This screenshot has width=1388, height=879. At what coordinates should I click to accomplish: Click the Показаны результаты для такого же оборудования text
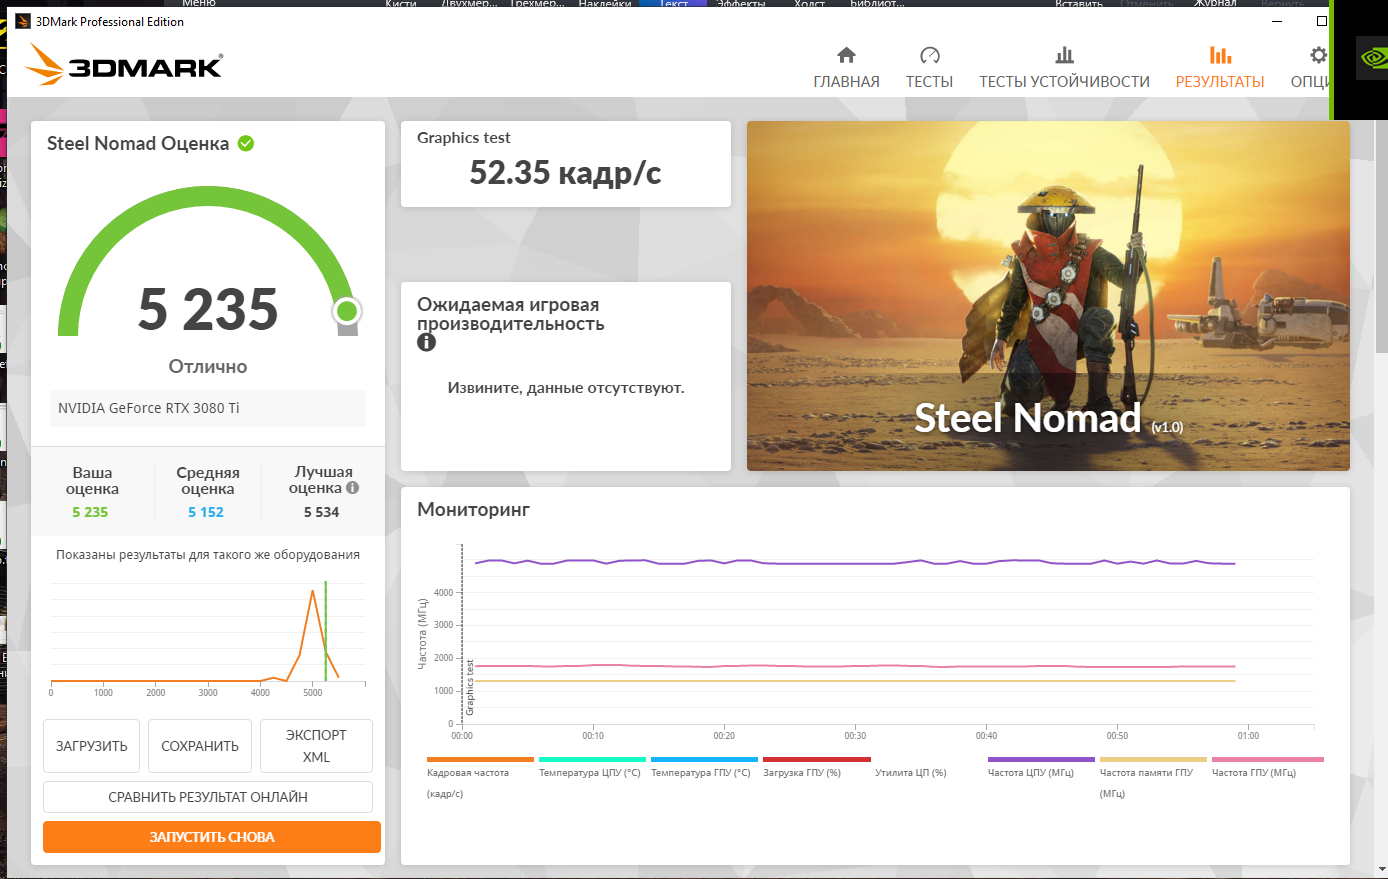208,555
